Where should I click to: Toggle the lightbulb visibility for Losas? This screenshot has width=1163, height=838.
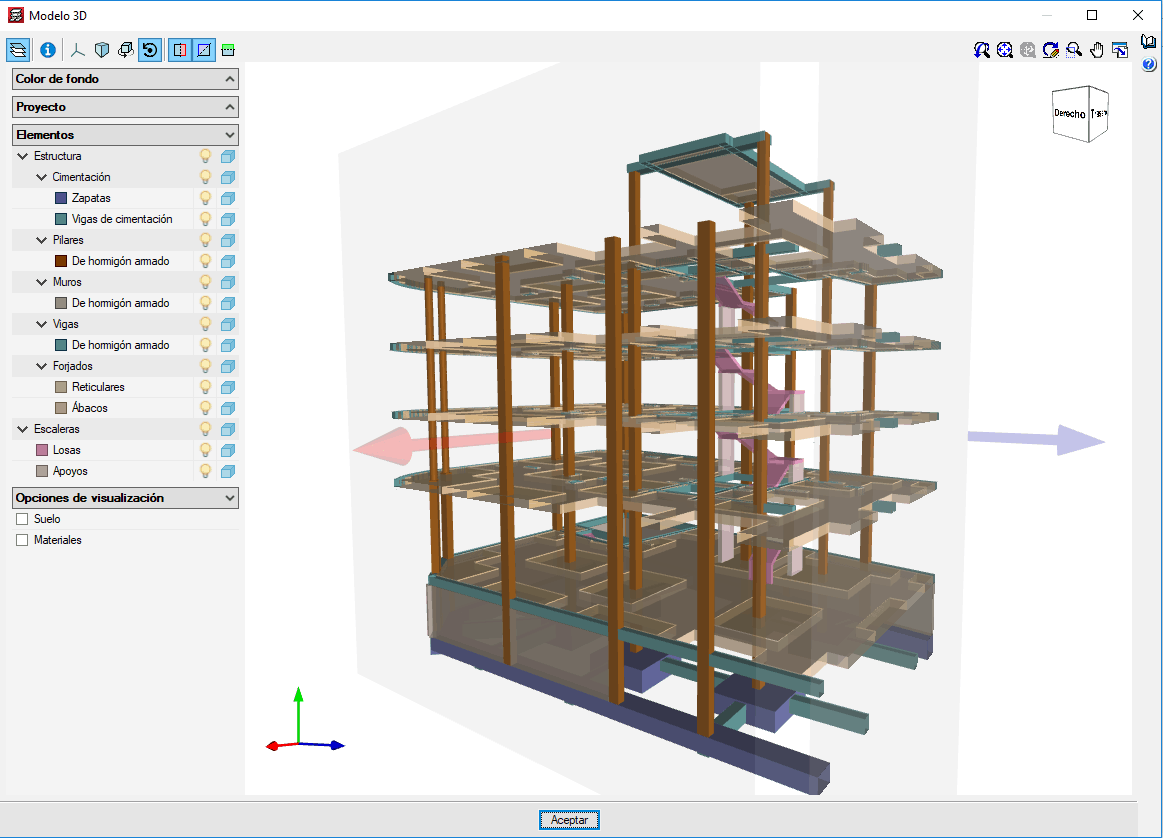pyautogui.click(x=205, y=450)
